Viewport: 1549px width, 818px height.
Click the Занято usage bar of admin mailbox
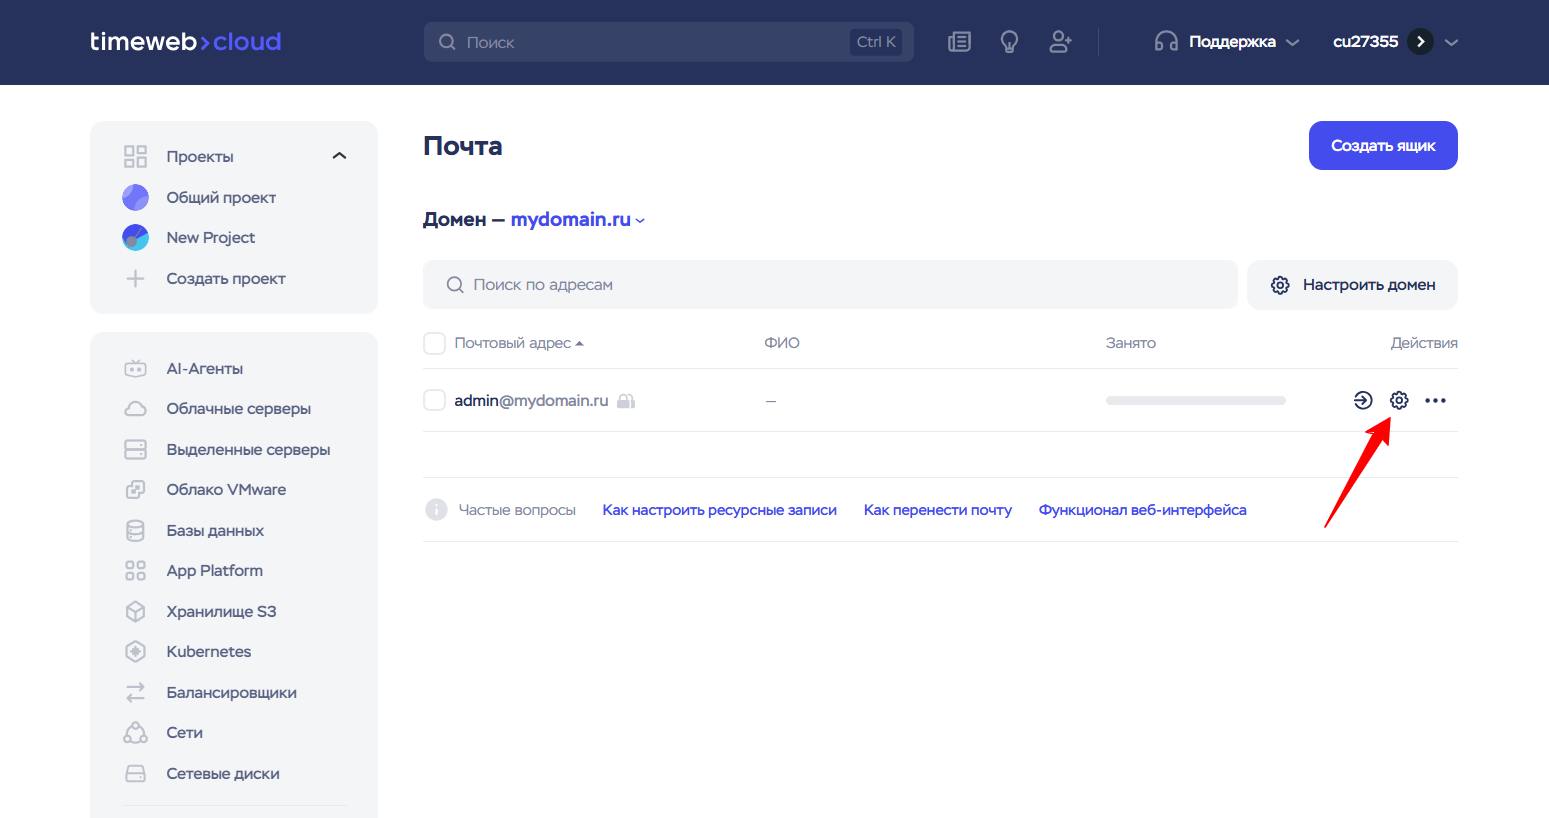pos(1195,400)
